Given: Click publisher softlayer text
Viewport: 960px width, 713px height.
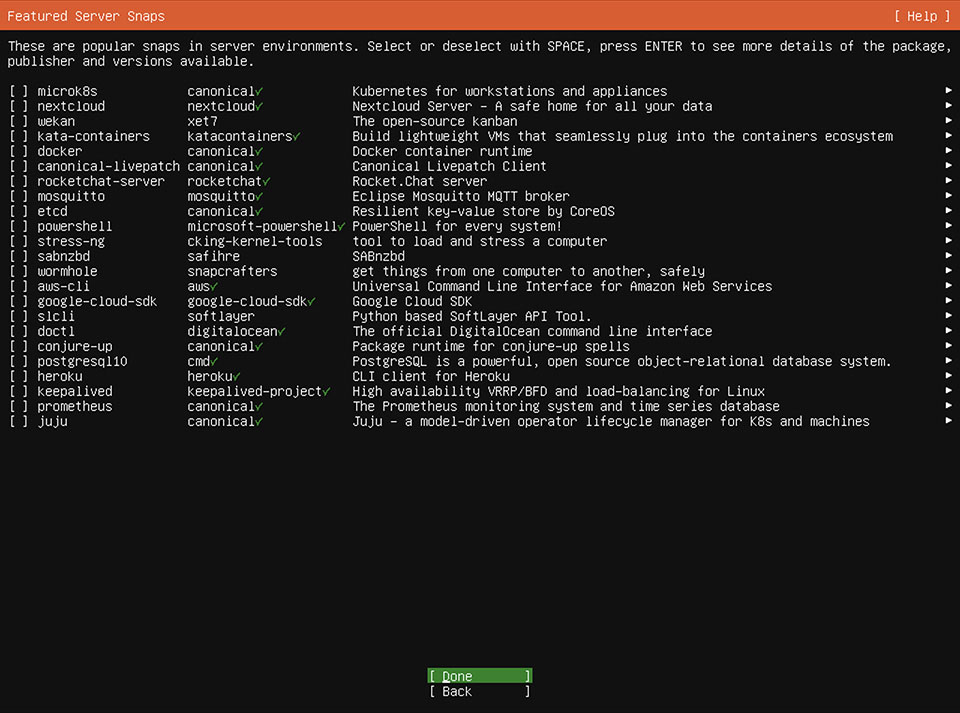Looking at the screenshot, I should click(x=220, y=316).
